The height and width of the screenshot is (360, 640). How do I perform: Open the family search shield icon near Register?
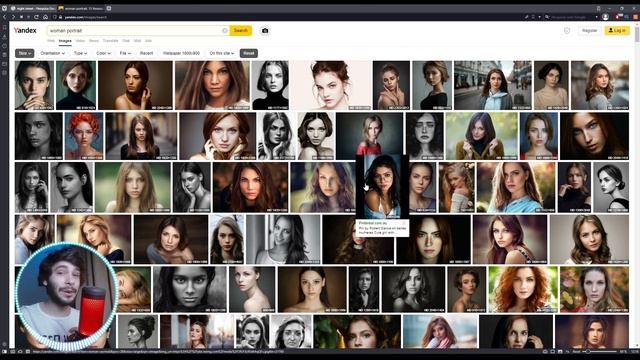pyautogui.click(x=567, y=31)
